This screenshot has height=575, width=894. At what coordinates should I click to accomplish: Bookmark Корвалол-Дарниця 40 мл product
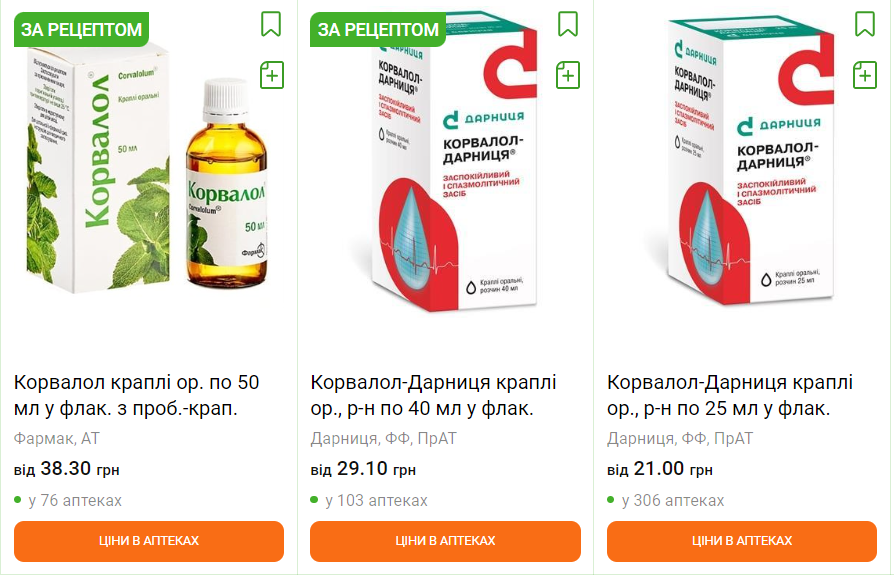tap(568, 24)
